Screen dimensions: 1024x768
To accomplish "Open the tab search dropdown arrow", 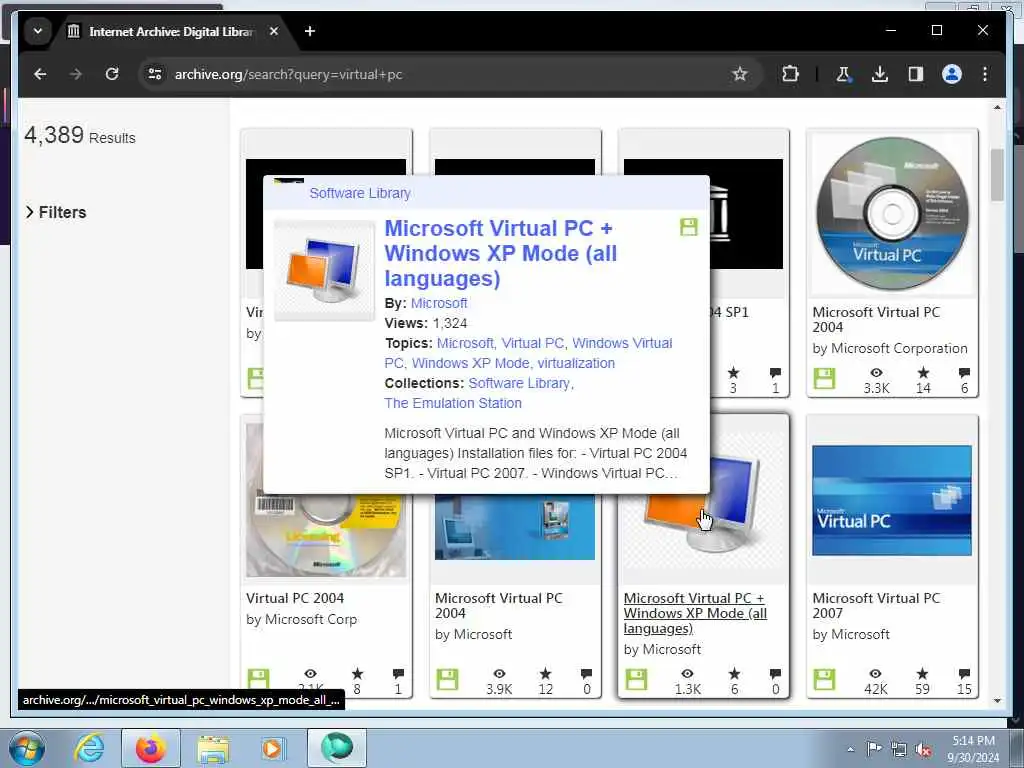I will (38, 31).
